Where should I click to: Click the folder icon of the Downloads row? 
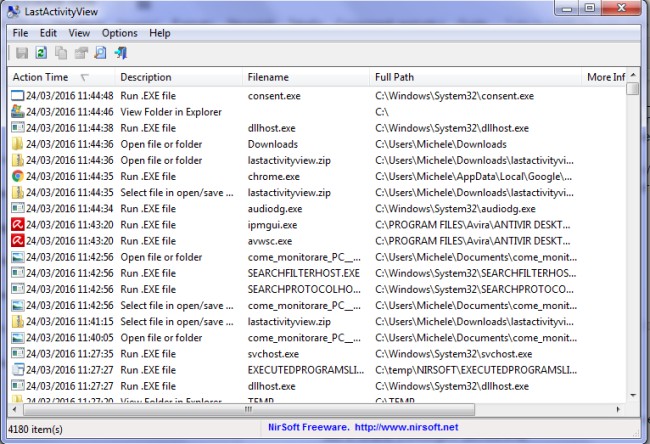(x=17, y=144)
